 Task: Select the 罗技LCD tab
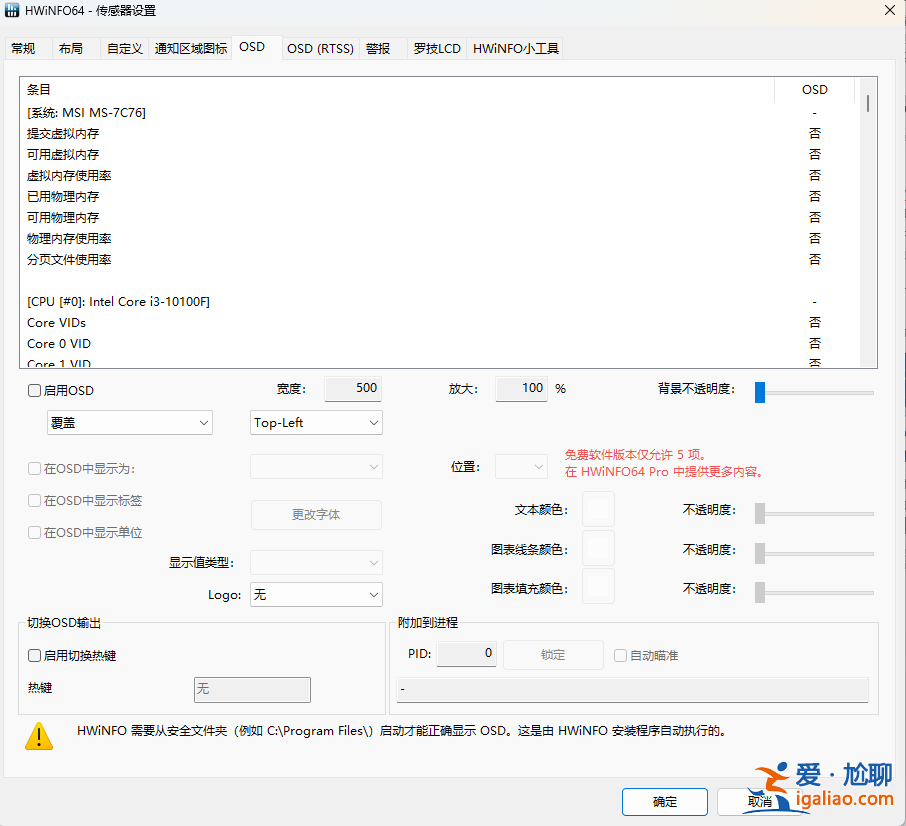[x=437, y=48]
